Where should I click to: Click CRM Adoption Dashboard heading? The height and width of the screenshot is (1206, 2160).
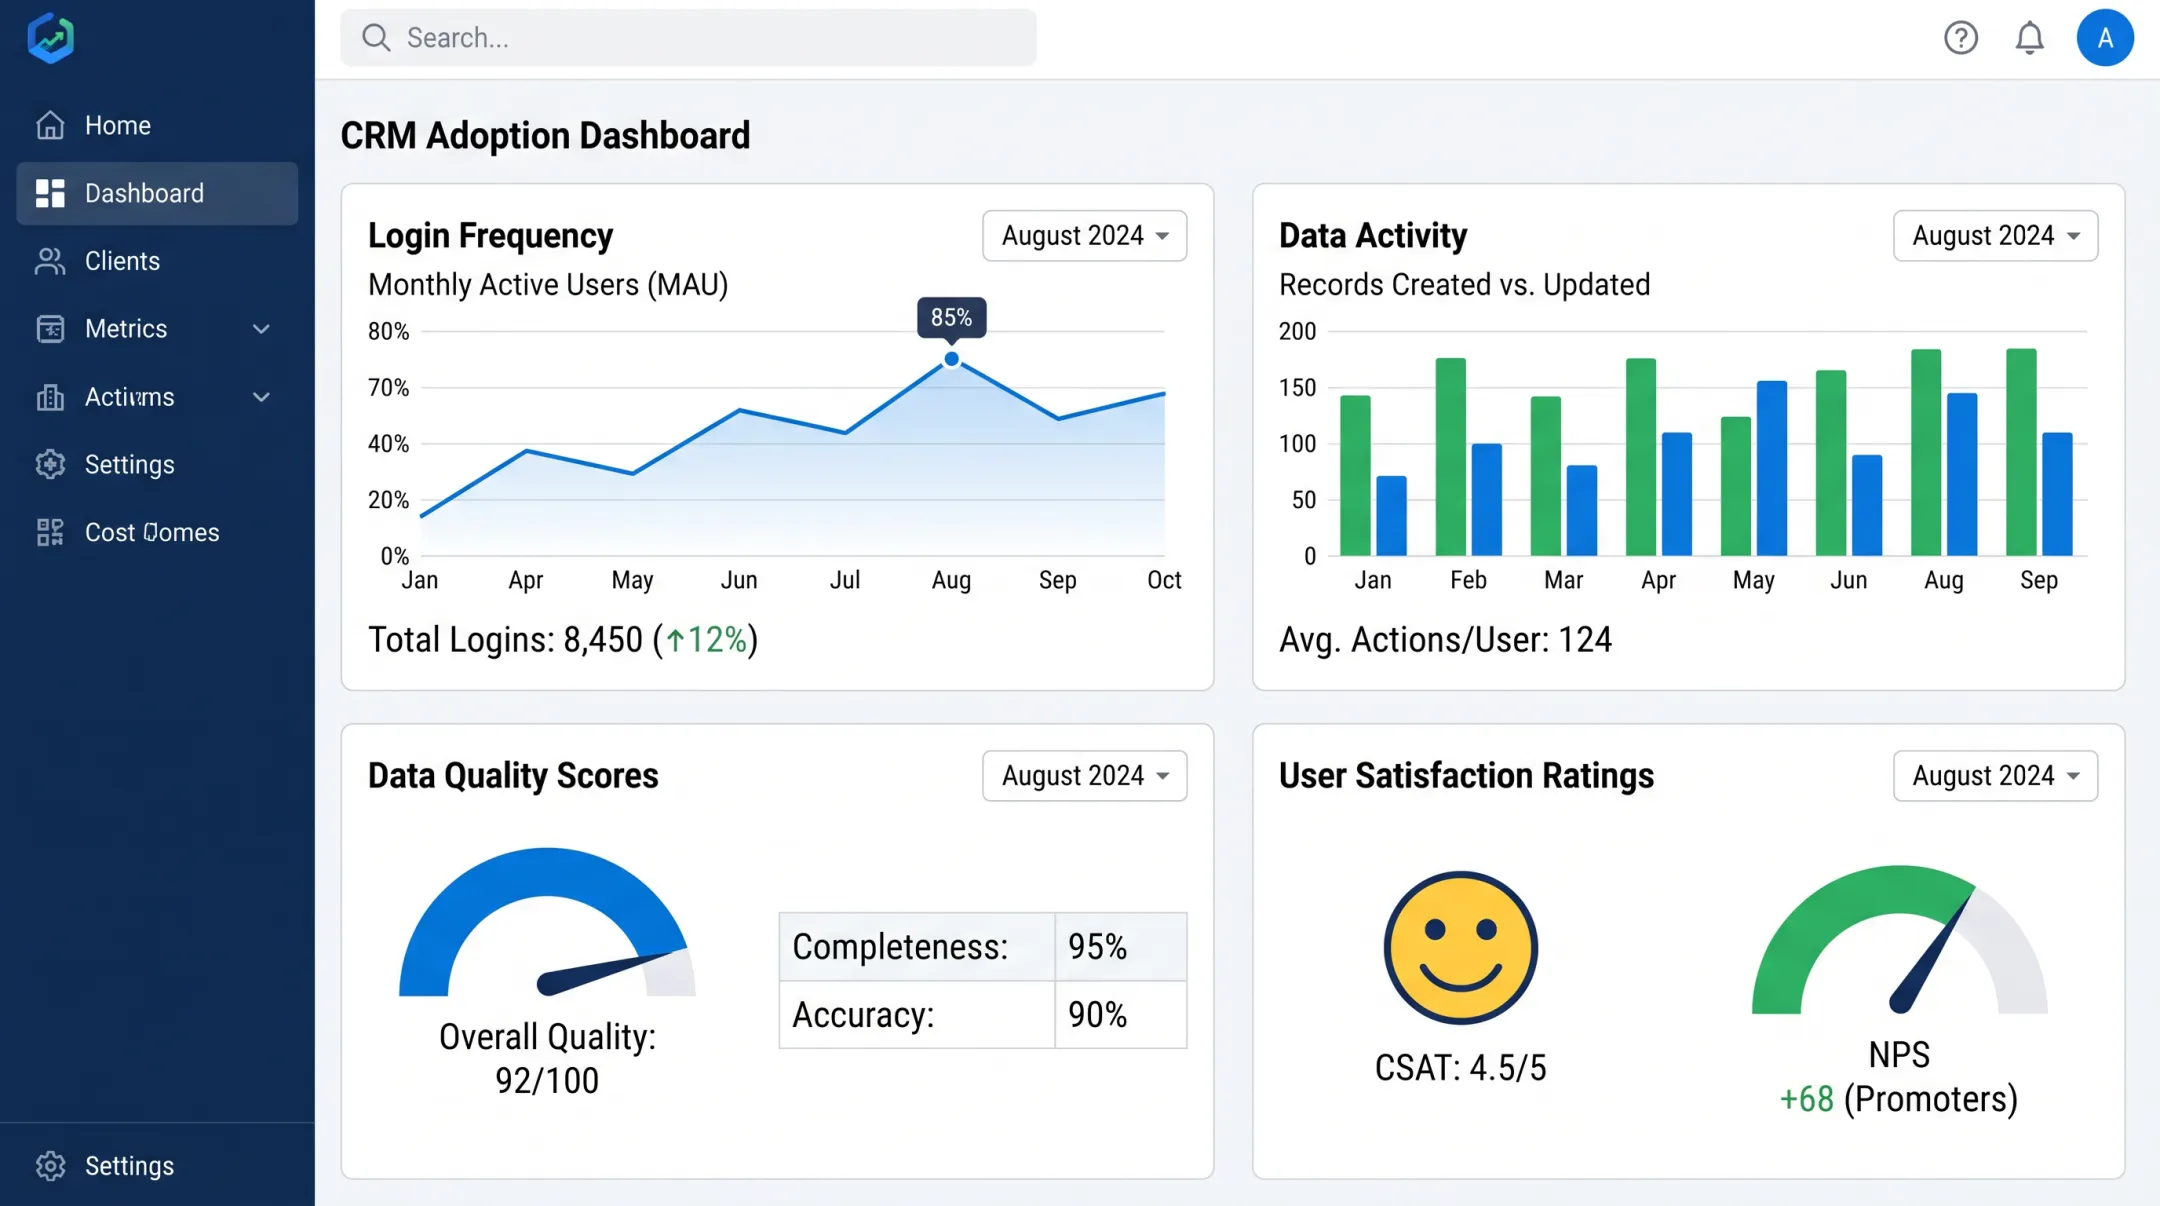tap(545, 136)
